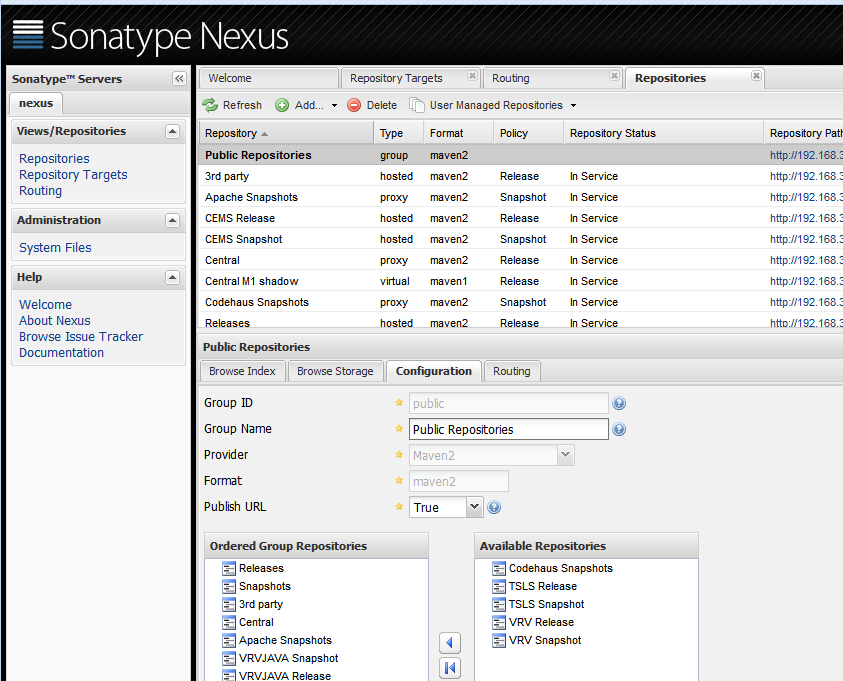Viewport: 843px width, 681px height.
Task: Select the CEMS Snapshot table row
Action: pyautogui.click(x=520, y=239)
